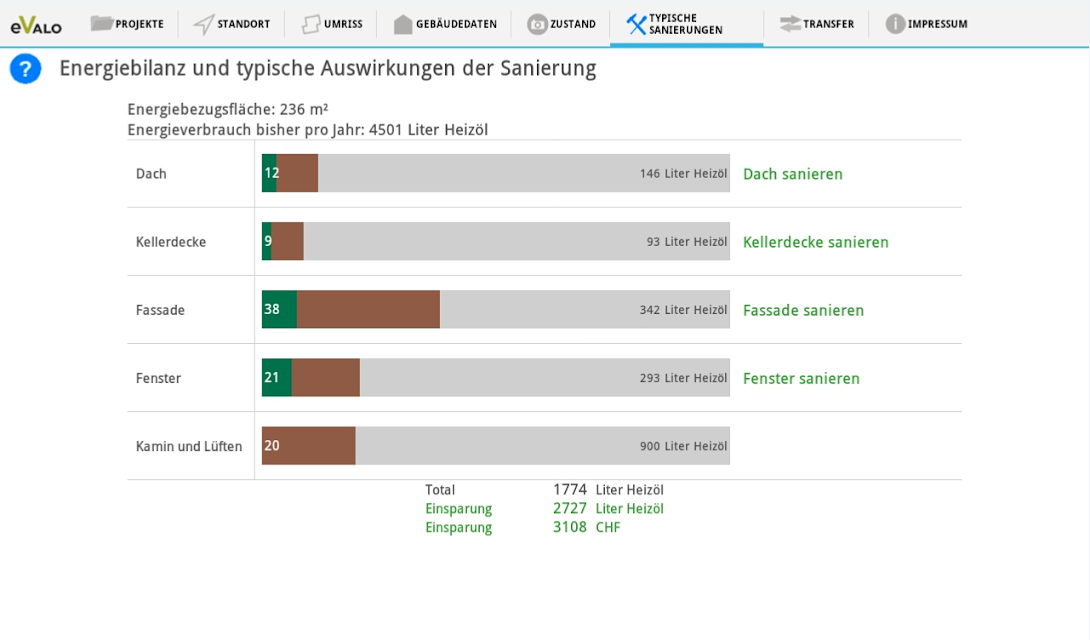Image resolution: width=1090 pixels, height=640 pixels.
Task: Click the Fenster sanieren link
Action: click(801, 378)
